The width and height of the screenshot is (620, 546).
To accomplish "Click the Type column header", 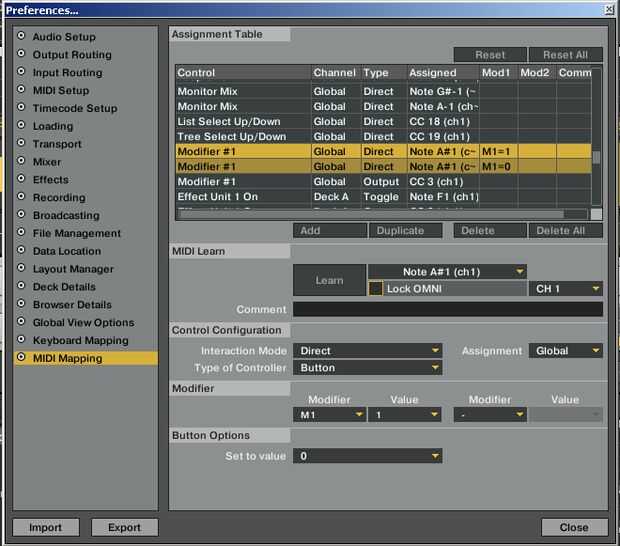I will 384,73.
